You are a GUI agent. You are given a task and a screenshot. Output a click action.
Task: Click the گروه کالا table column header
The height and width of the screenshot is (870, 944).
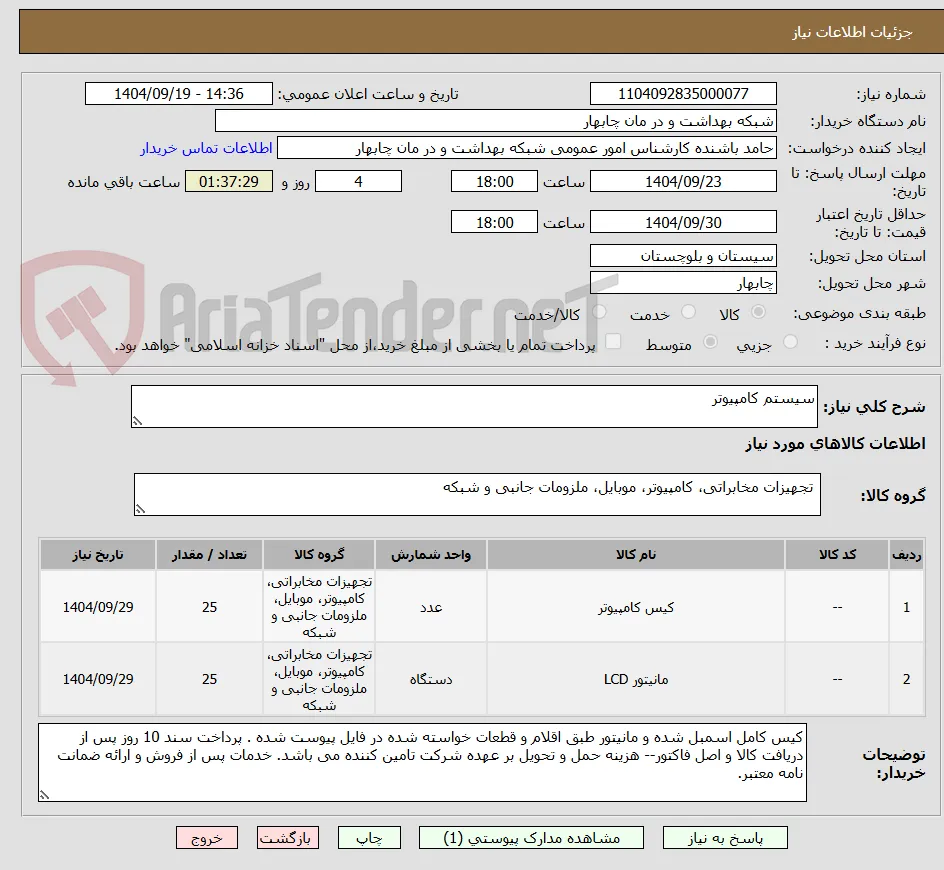point(319,555)
